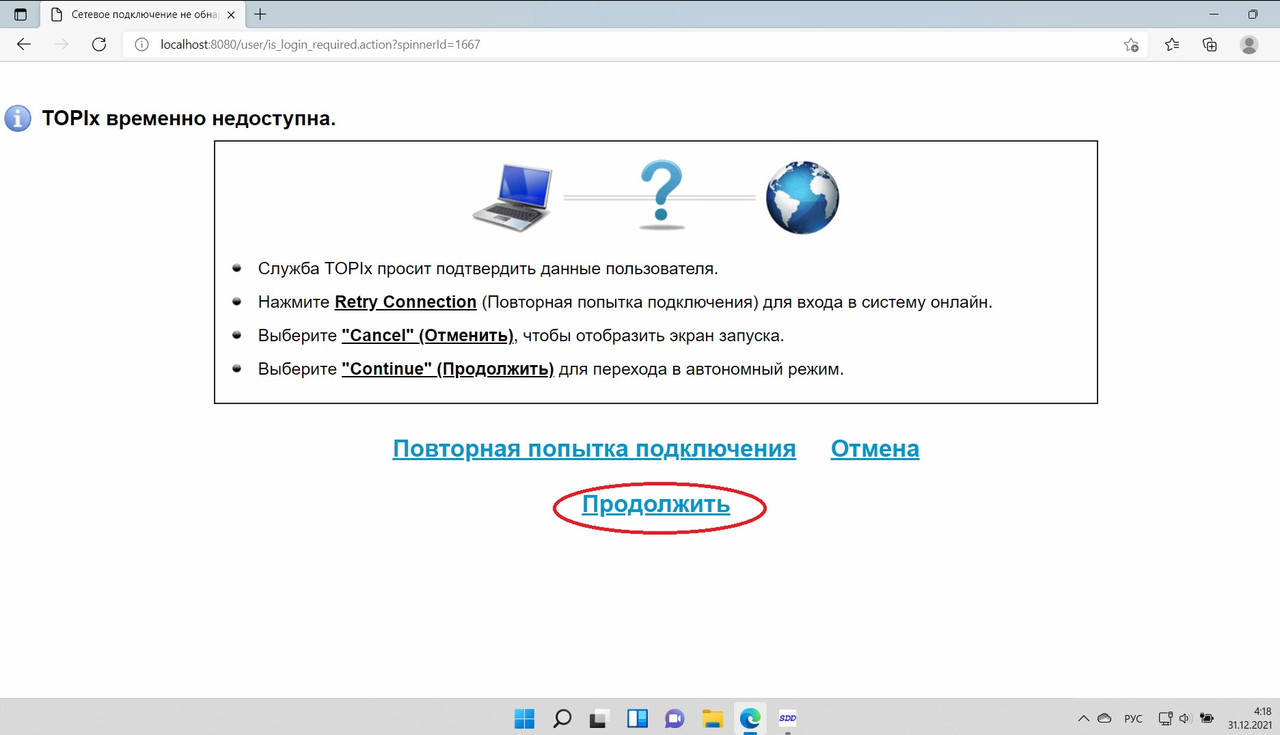The height and width of the screenshot is (735, 1280).
Task: Open the Collections icon
Action: click(x=1210, y=44)
